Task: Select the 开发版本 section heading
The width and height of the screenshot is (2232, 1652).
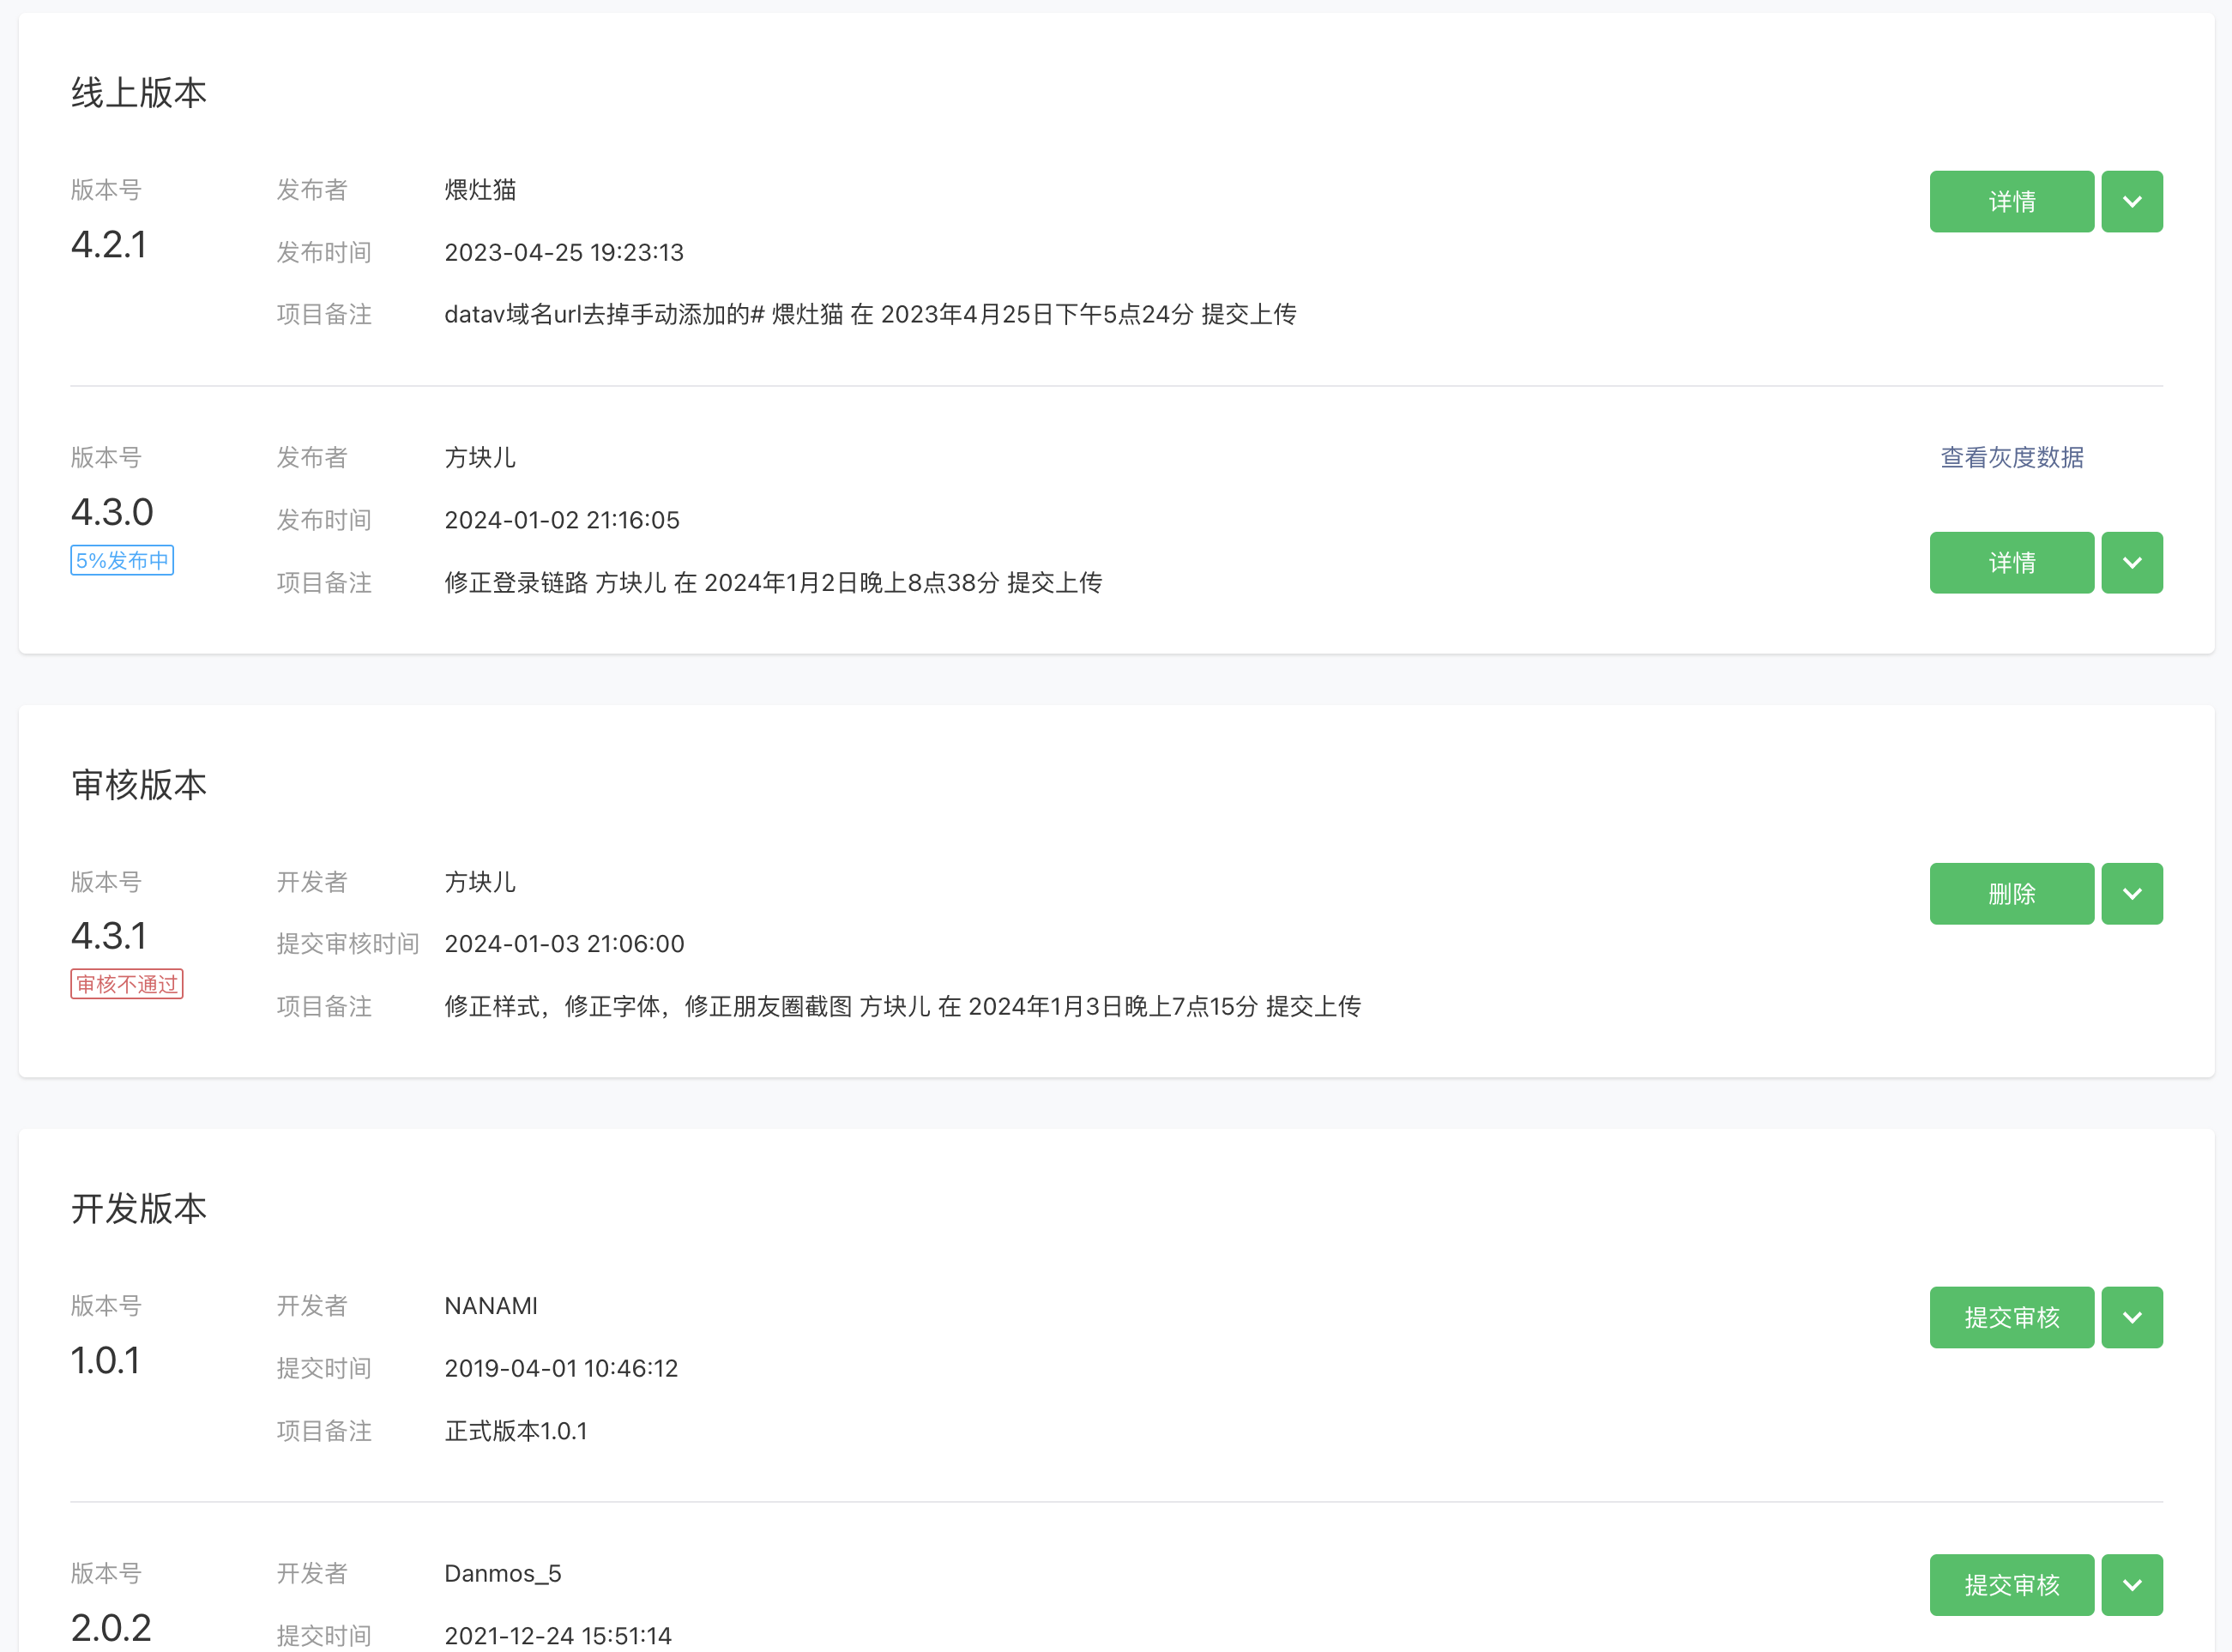Action: click(x=139, y=1209)
